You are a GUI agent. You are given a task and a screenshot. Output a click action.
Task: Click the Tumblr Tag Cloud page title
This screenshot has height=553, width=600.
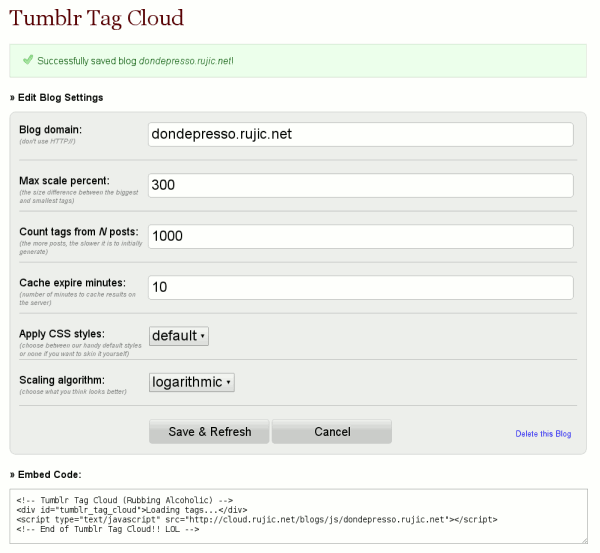97,19
